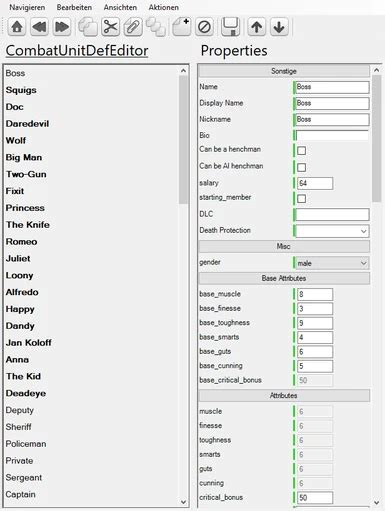Open the Death Protection dropdown

tap(332, 231)
